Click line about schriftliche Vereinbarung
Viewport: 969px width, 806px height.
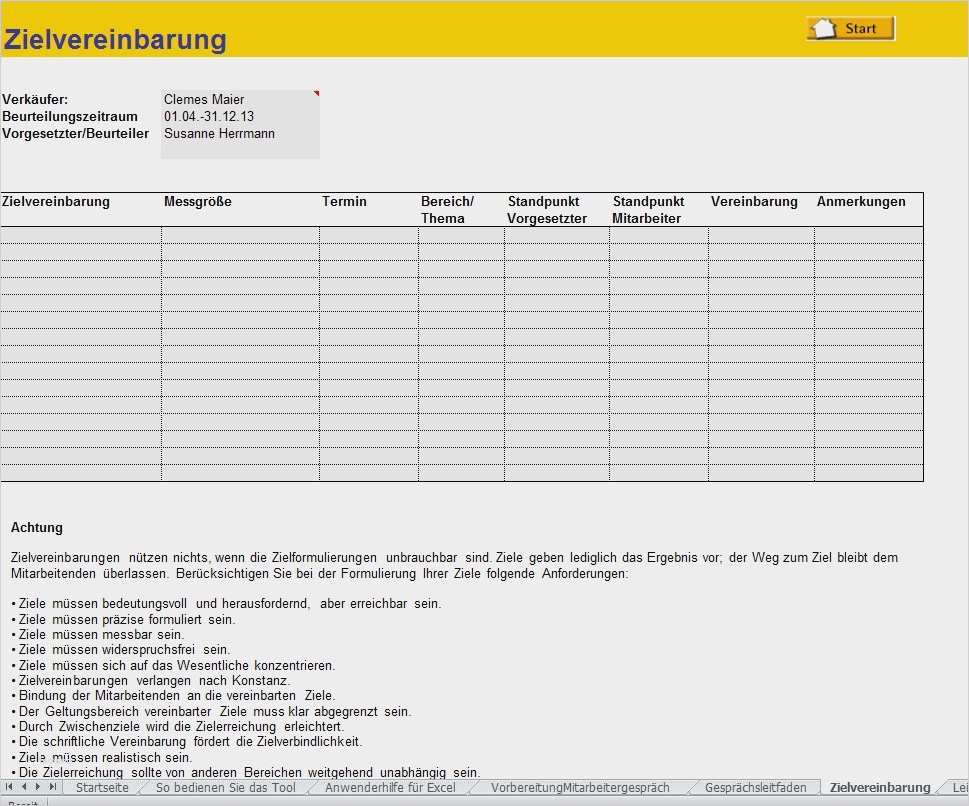(187, 741)
